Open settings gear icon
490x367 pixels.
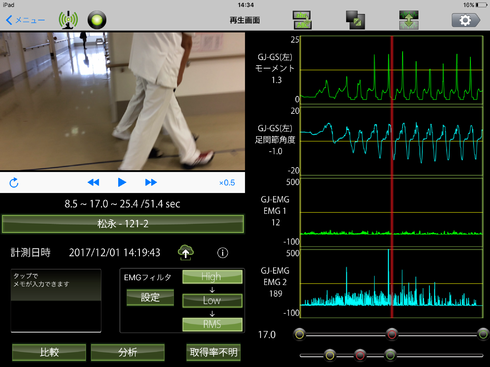tap(466, 20)
